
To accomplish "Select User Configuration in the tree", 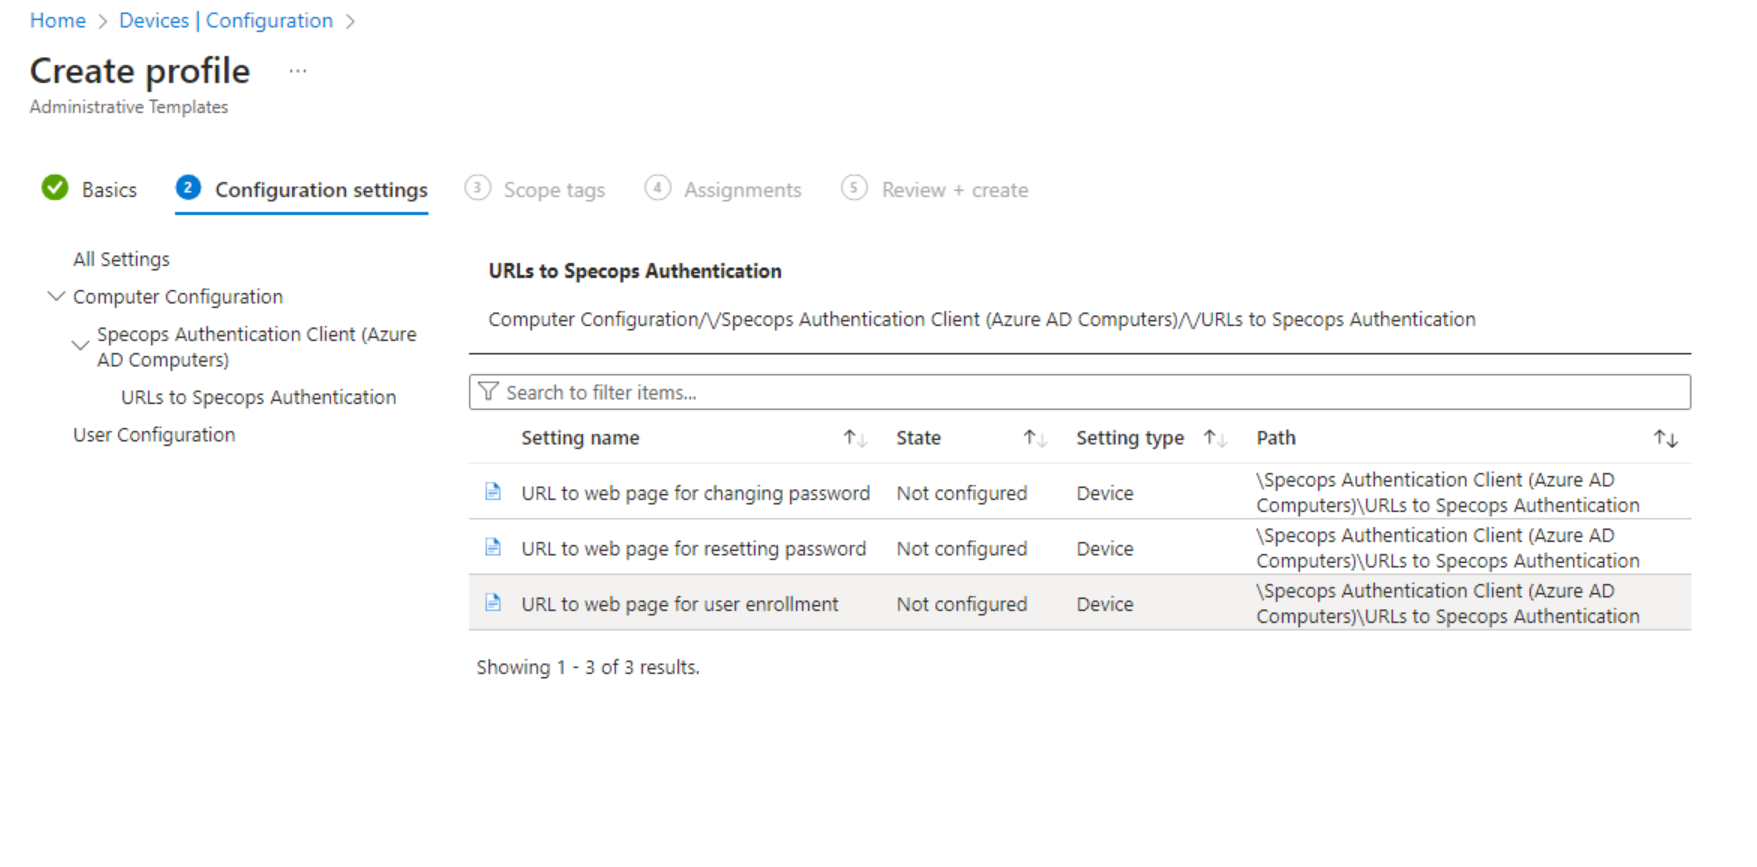I will point(154,435).
